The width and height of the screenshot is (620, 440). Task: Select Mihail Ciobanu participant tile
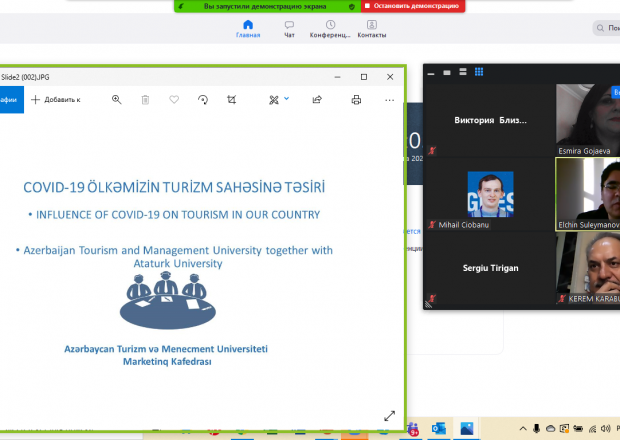pos(490,194)
